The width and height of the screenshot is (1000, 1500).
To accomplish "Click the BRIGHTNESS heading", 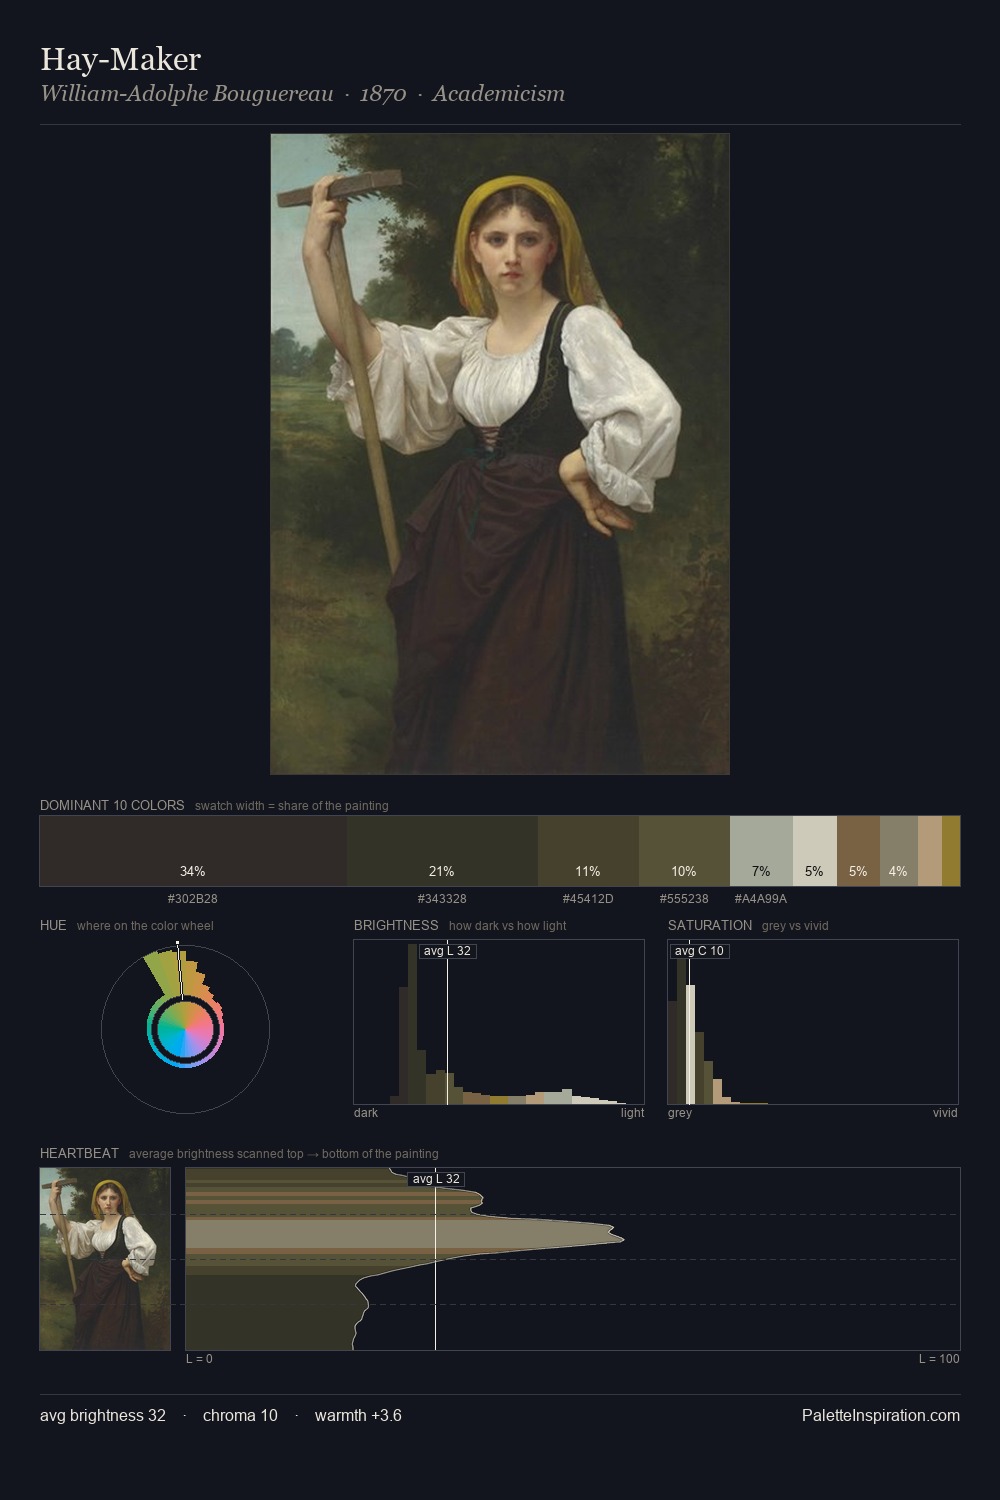I will pos(396,925).
